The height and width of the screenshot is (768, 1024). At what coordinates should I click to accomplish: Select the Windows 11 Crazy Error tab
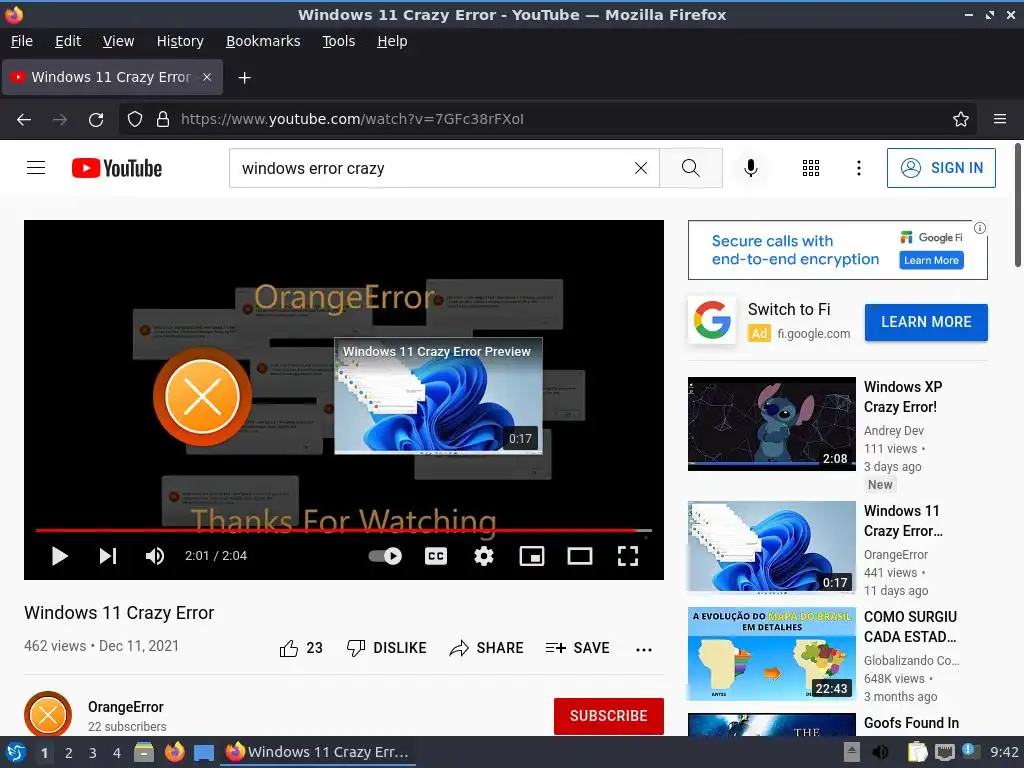(x=111, y=77)
